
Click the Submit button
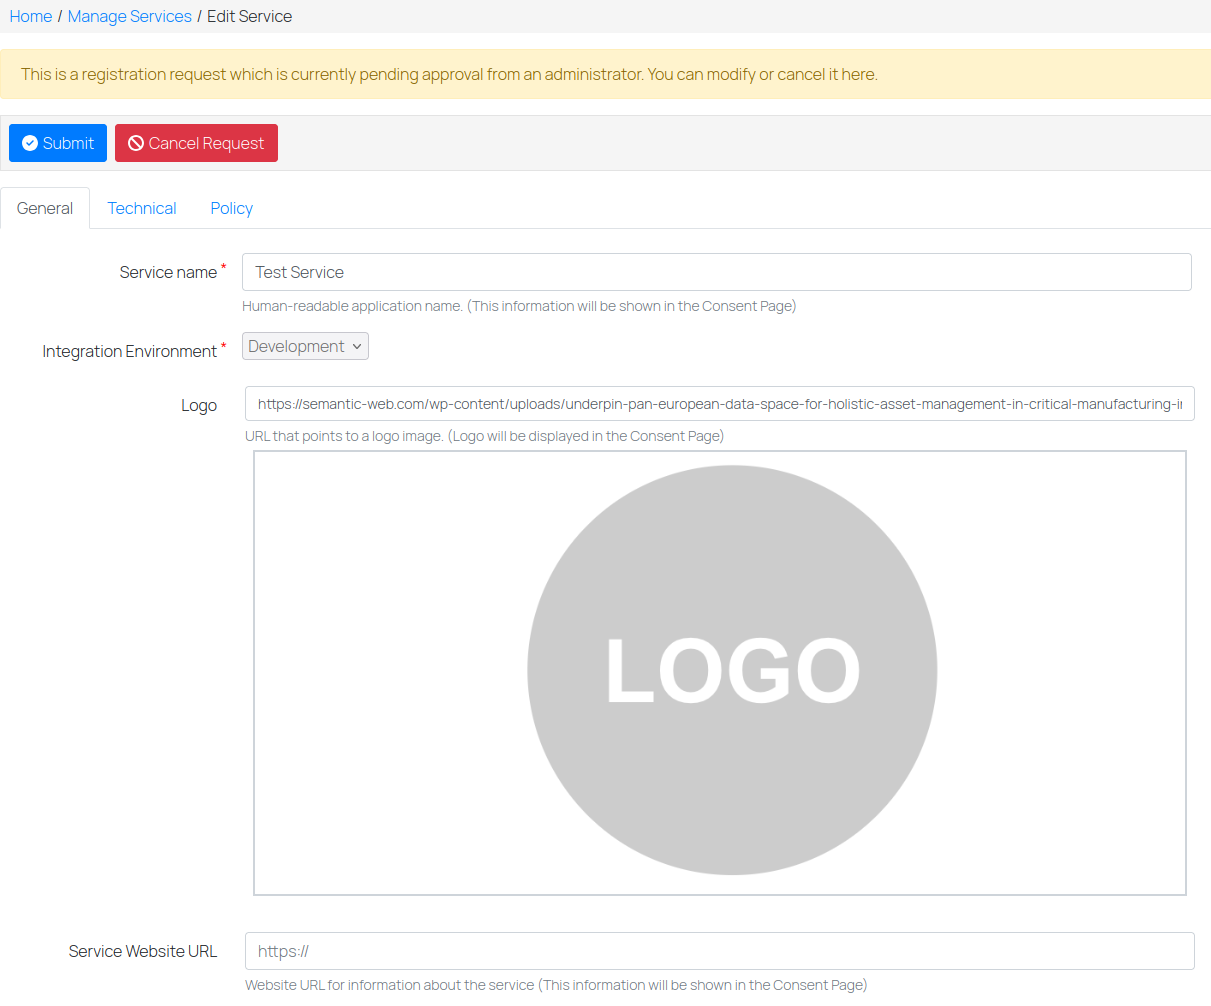(58, 143)
